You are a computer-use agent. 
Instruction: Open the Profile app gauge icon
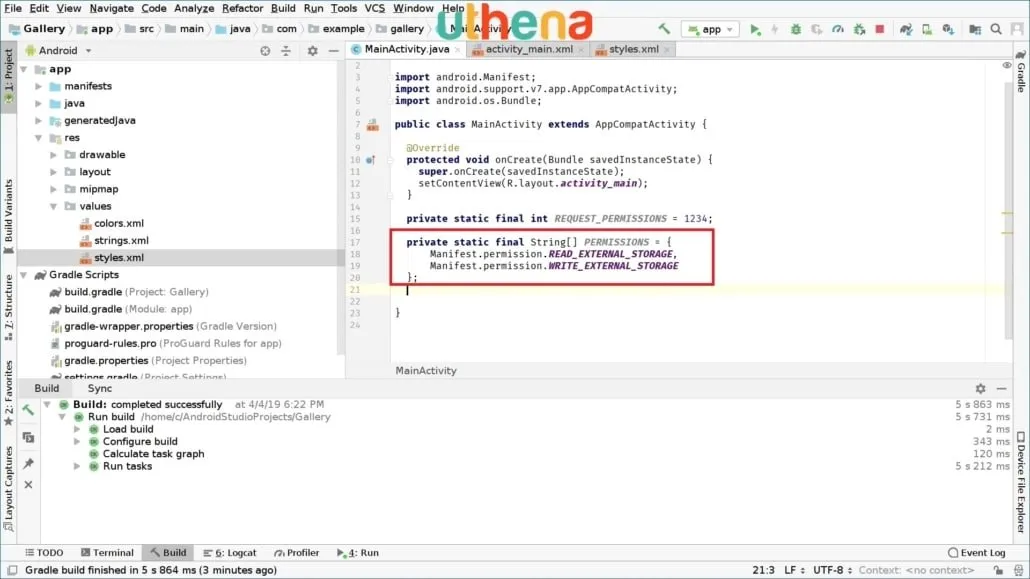pos(838,30)
